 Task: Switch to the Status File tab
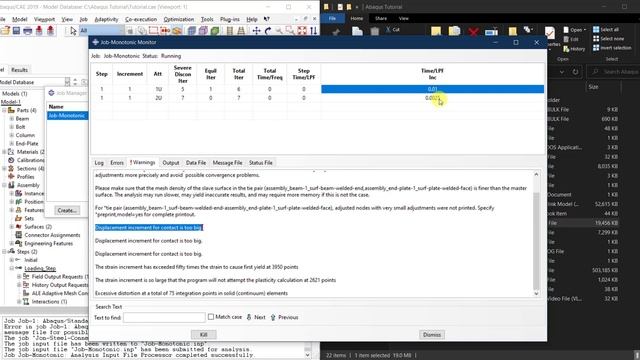point(261,162)
